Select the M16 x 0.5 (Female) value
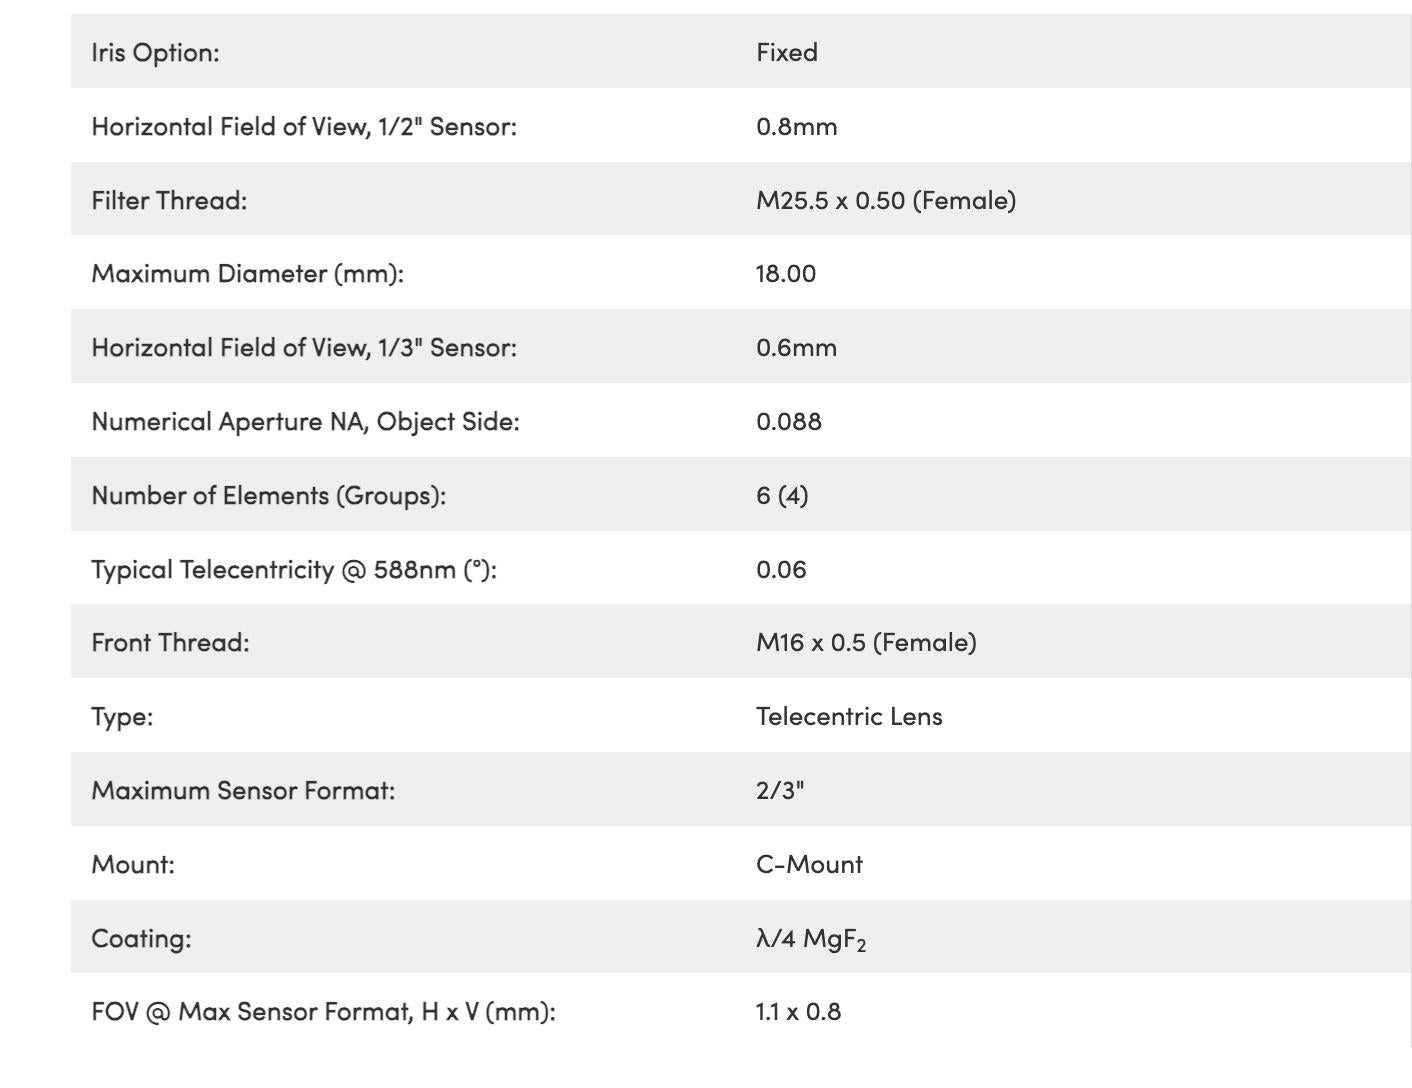Image resolution: width=1412 pixels, height=1088 pixels. [x=866, y=642]
